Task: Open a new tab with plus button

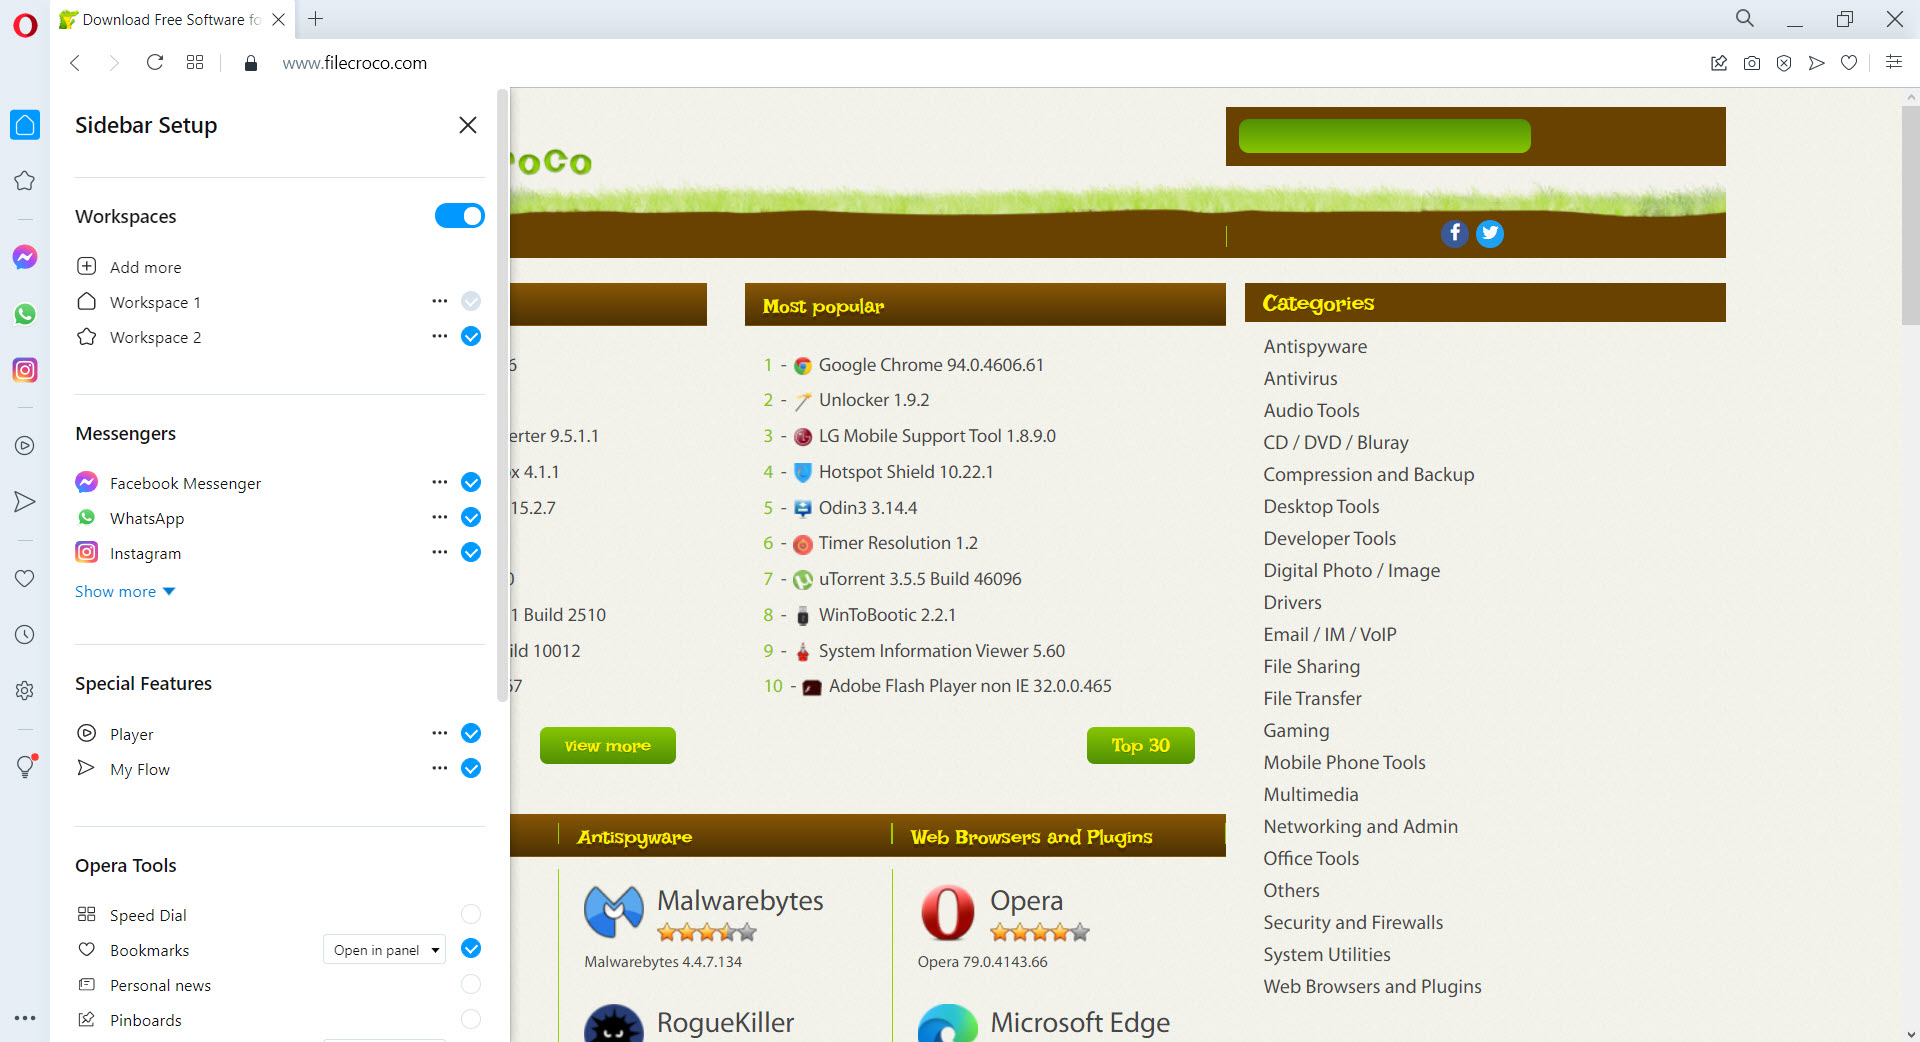Action: [315, 19]
